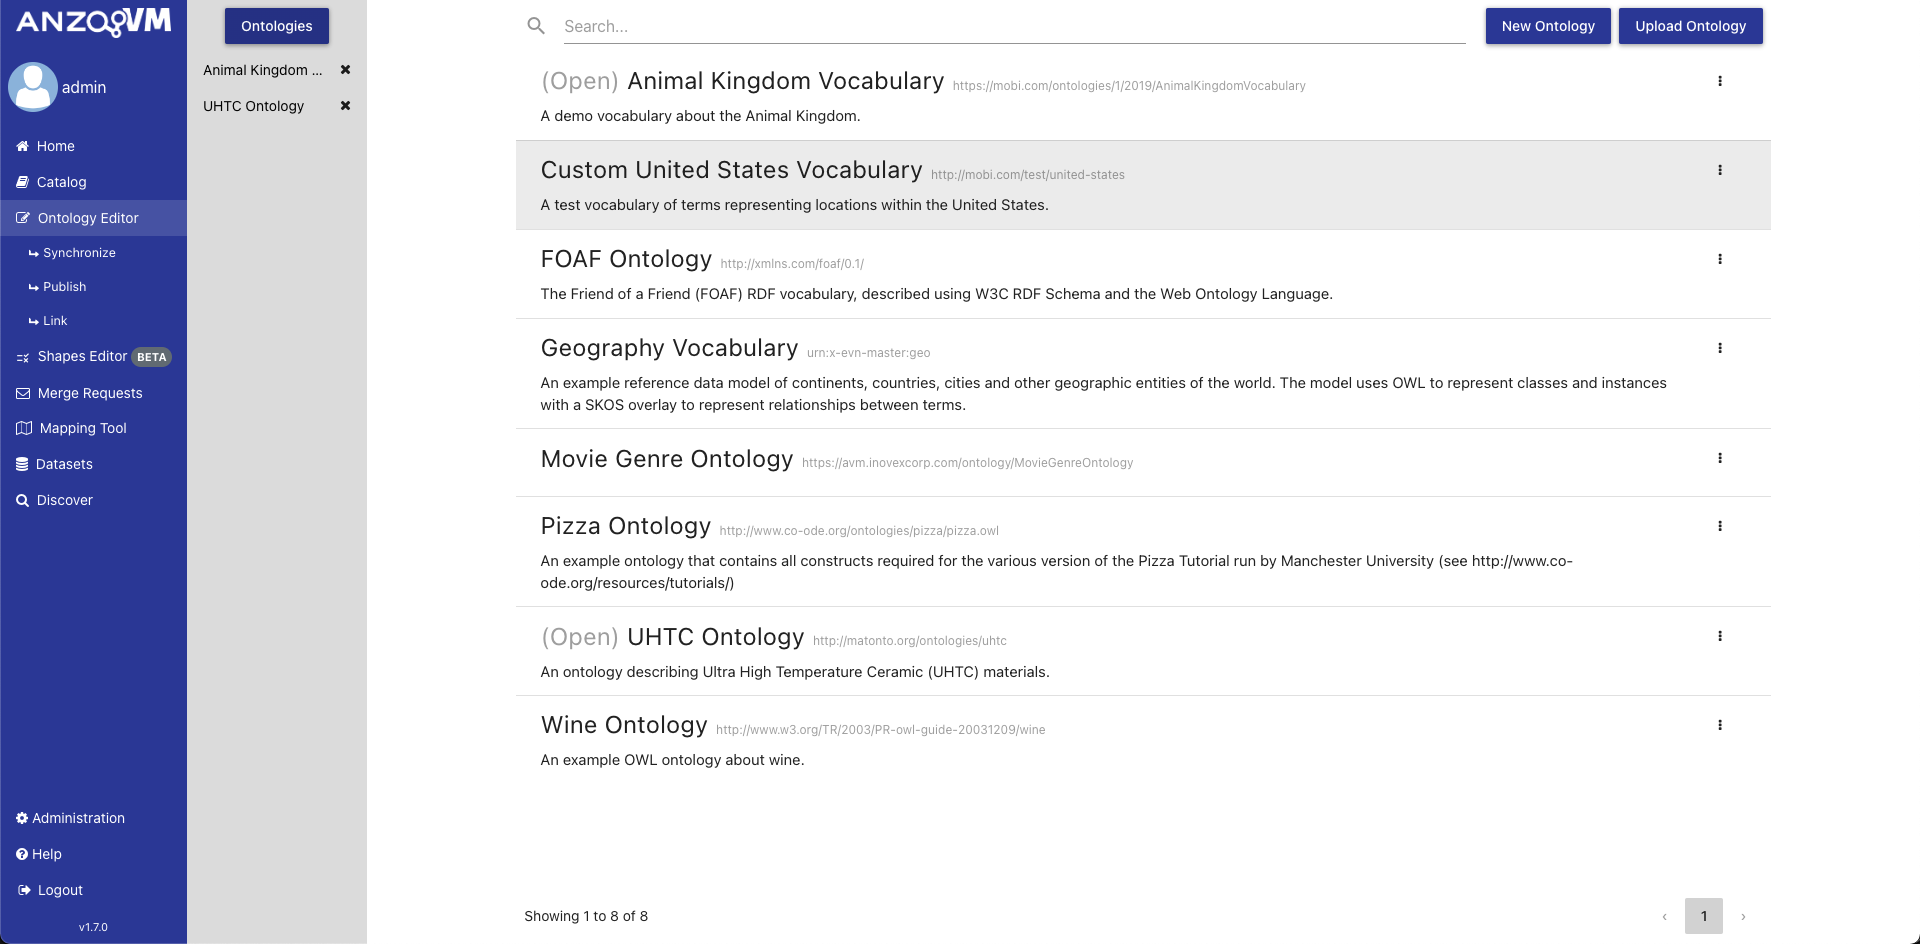The height and width of the screenshot is (944, 1920).
Task: Open the Datasets panel
Action: coord(64,464)
